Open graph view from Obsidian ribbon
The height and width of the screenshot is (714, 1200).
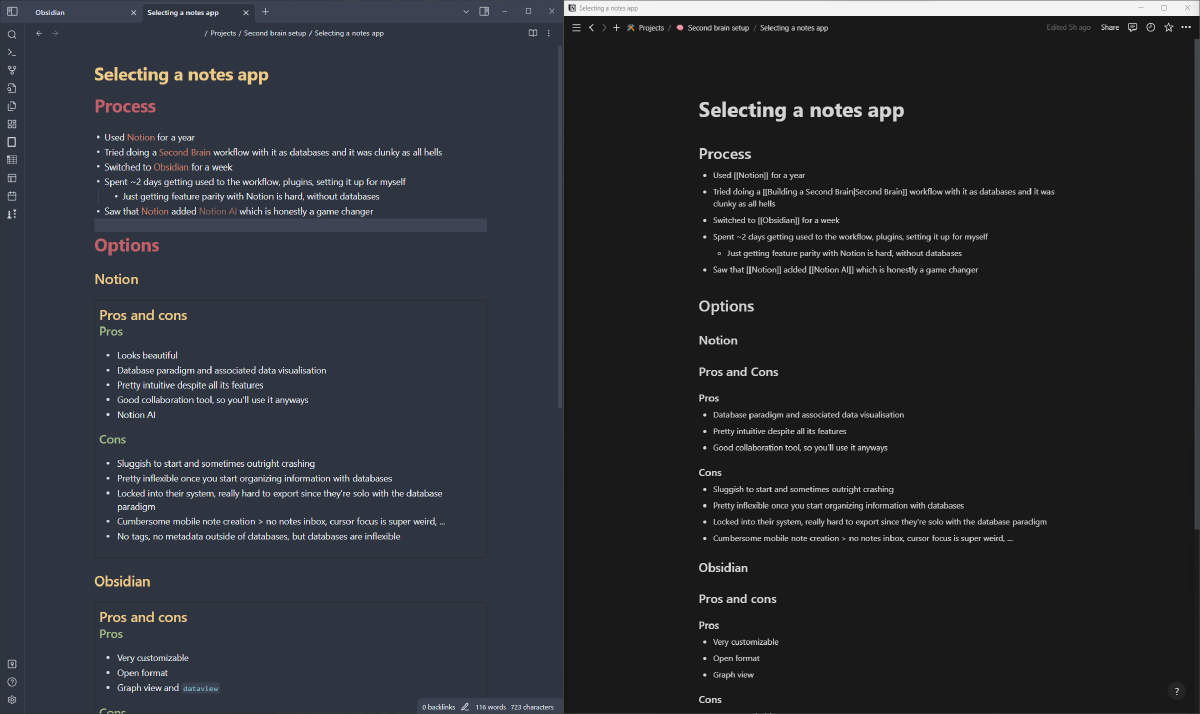tap(12, 70)
